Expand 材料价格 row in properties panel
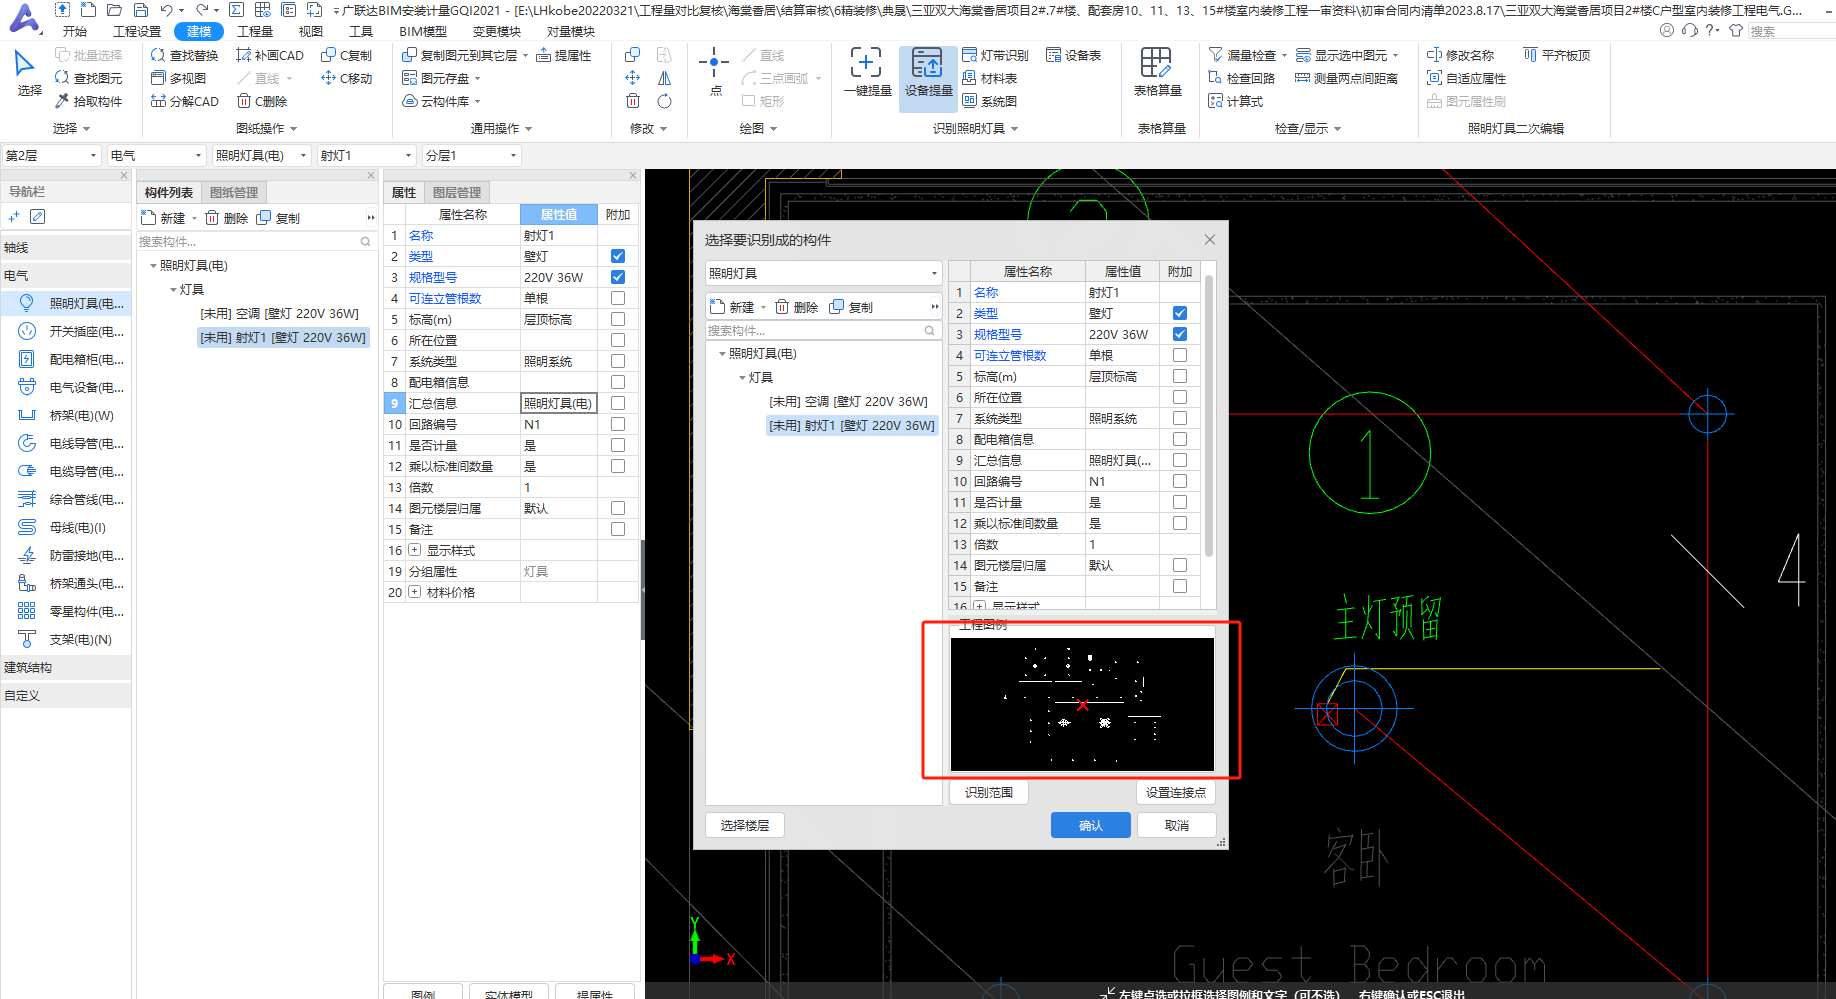Viewport: 1836px width, 999px height. tap(414, 592)
